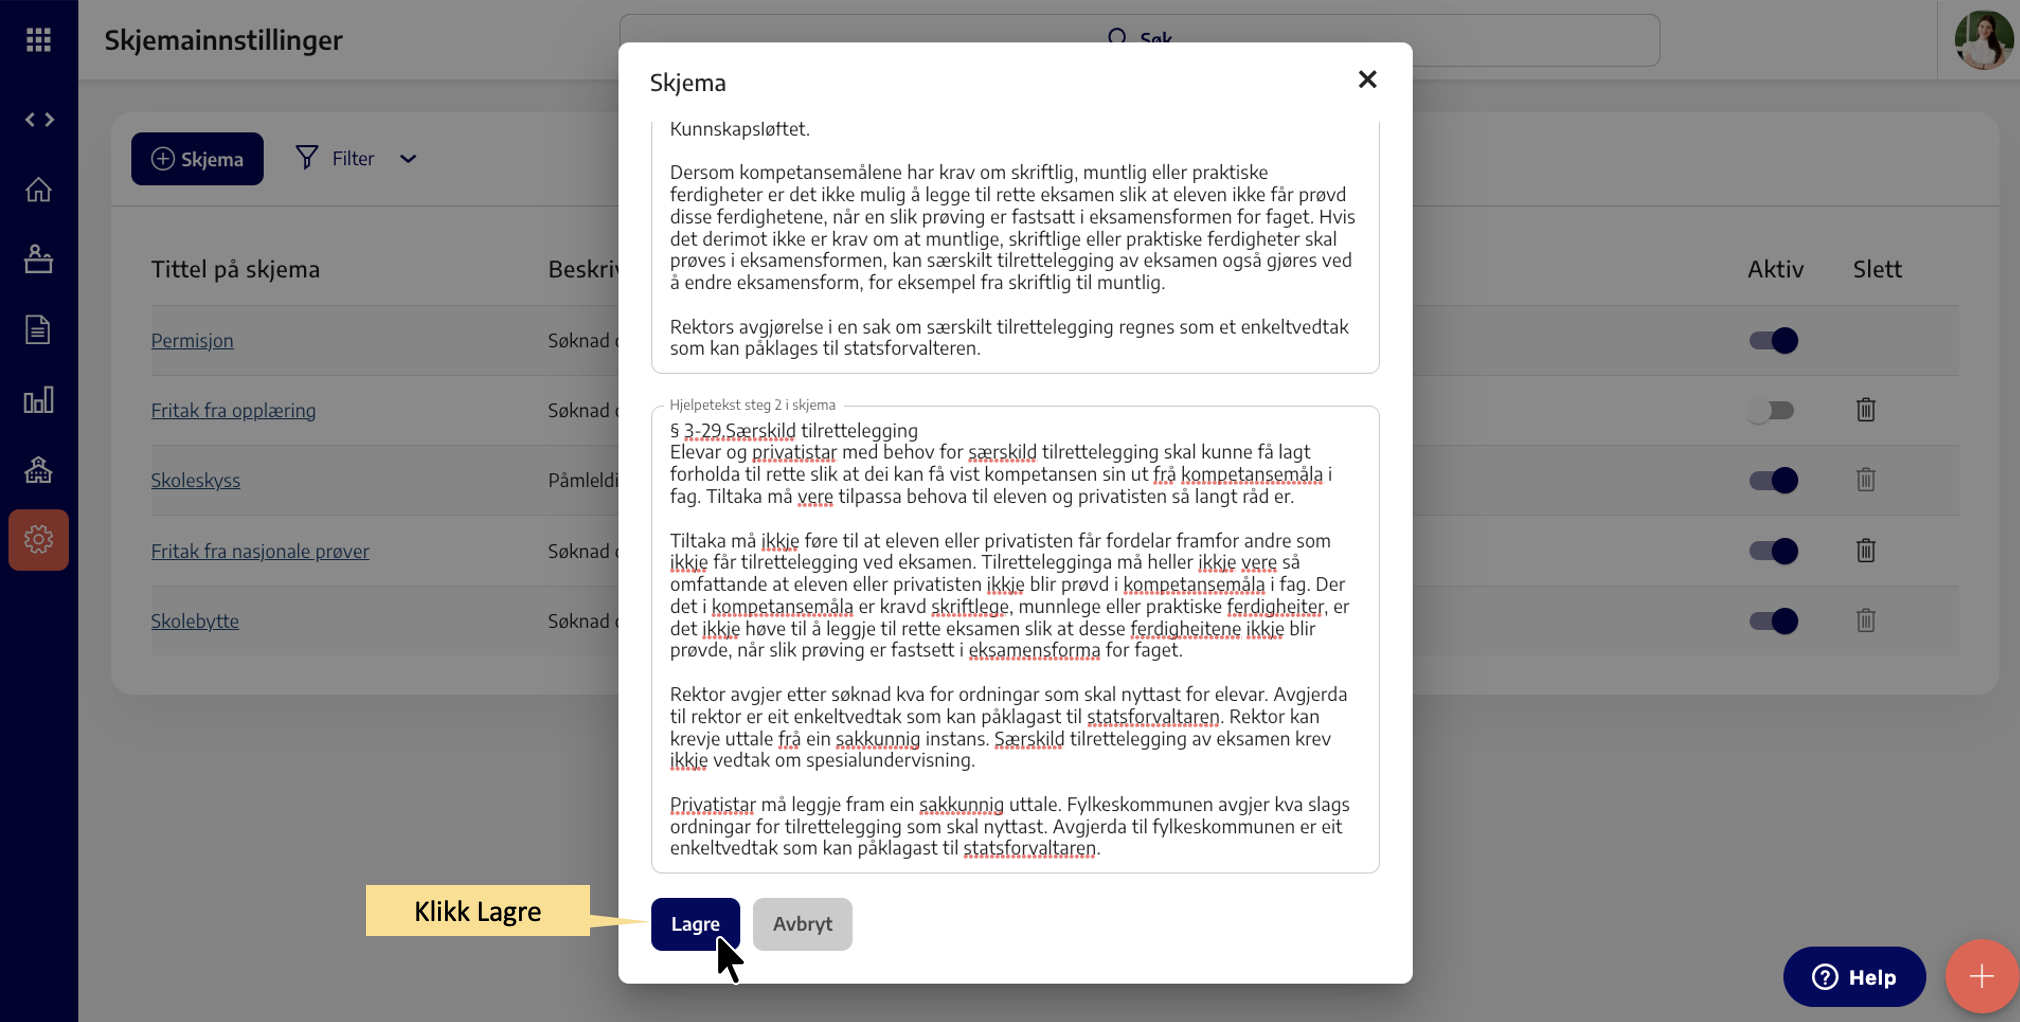This screenshot has width=2020, height=1022.
Task: Open the Fritak fra nasjonale prøver link
Action: click(260, 551)
